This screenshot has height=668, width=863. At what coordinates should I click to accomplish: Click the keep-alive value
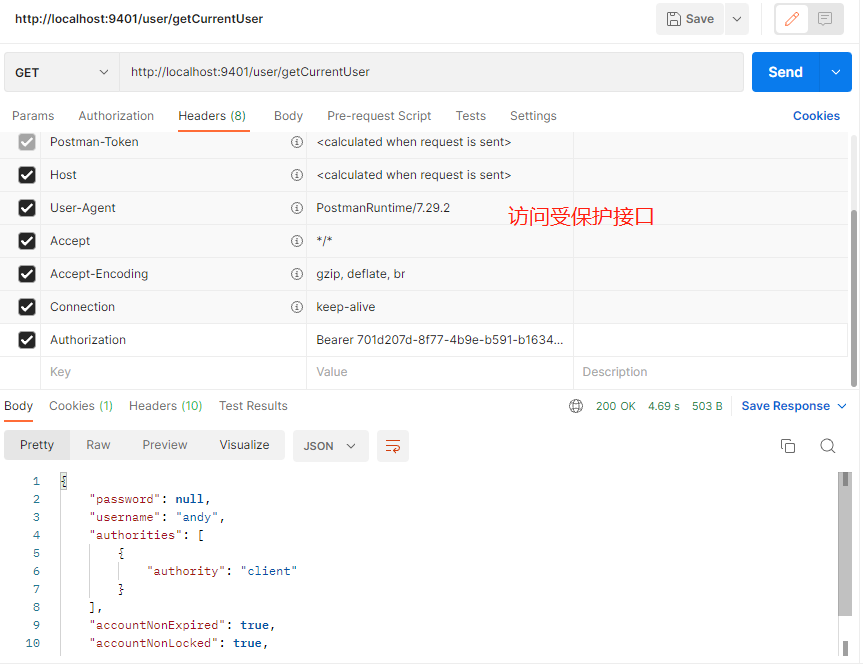click(346, 307)
